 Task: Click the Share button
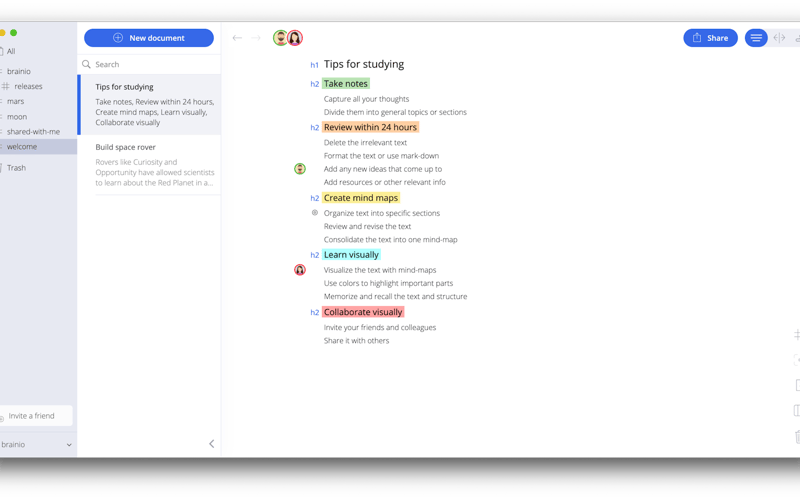point(710,38)
